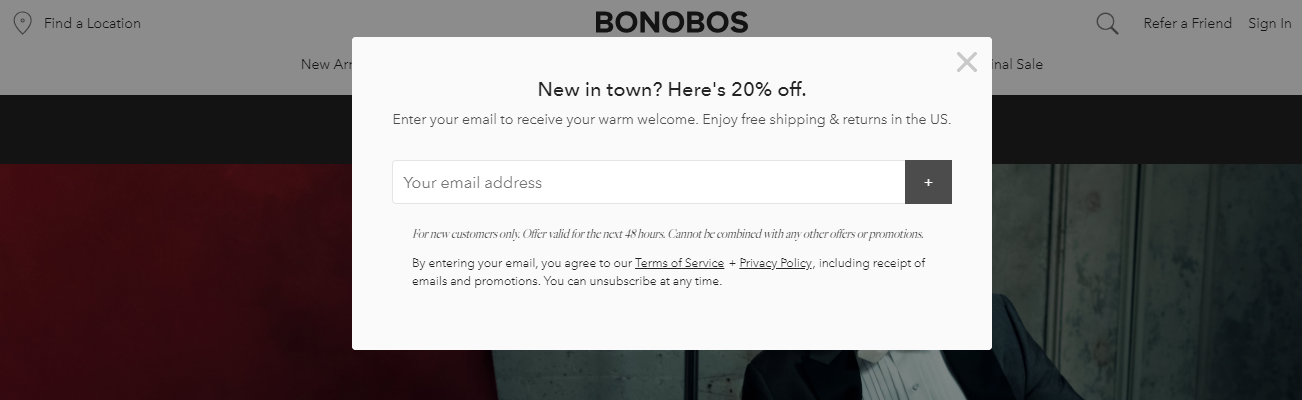Click the 'Enter your email' subheading text
Viewport: 1302px width, 400px height.
(671, 119)
